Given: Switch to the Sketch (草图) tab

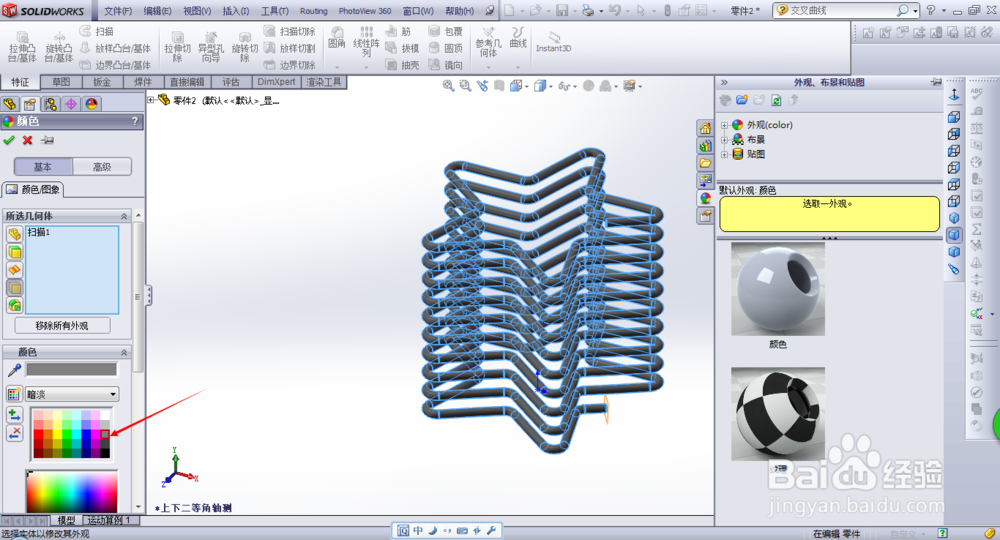Looking at the screenshot, I should [x=61, y=82].
